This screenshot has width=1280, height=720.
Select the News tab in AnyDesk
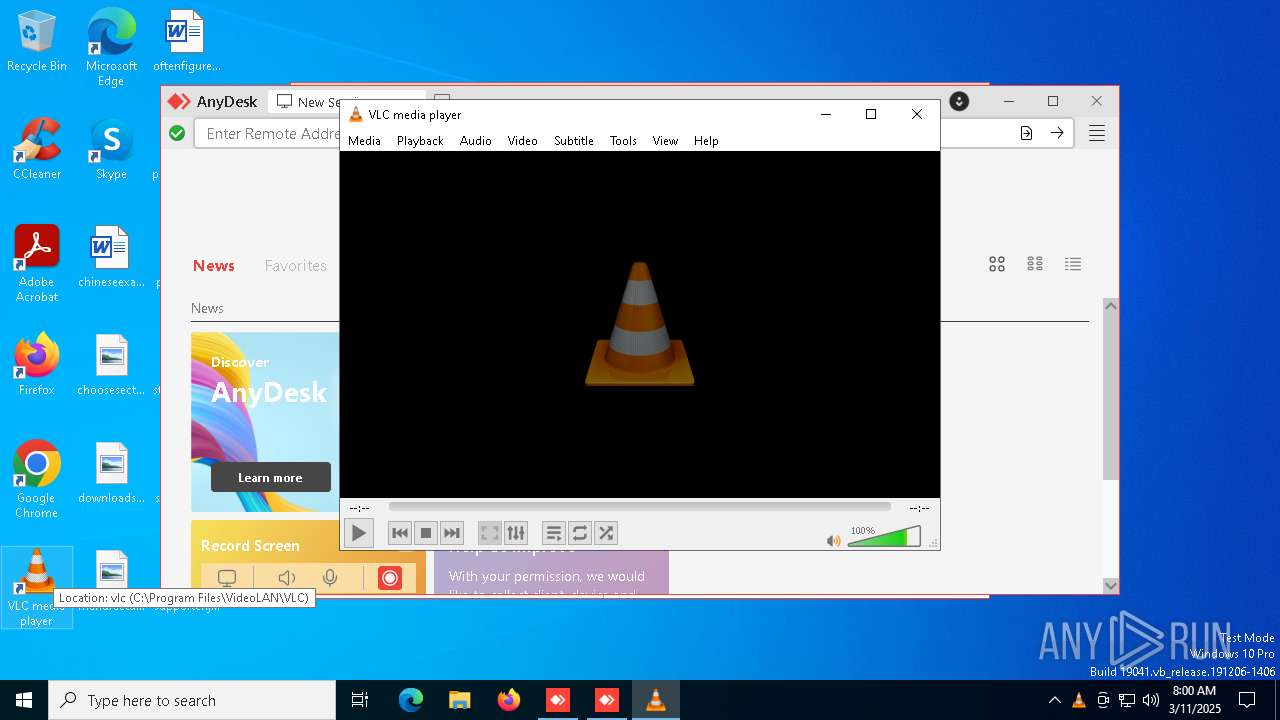(214, 265)
